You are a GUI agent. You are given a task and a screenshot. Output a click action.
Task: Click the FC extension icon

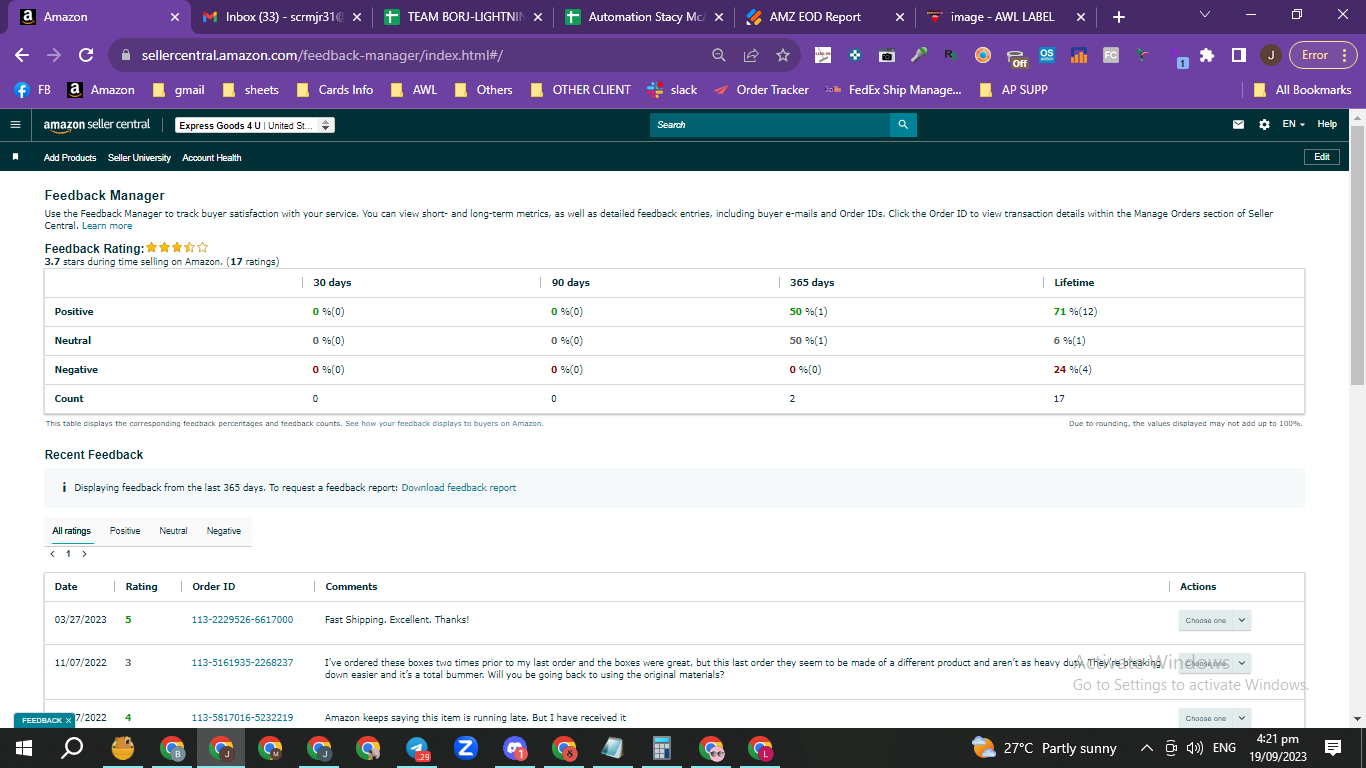pyautogui.click(x=1111, y=55)
